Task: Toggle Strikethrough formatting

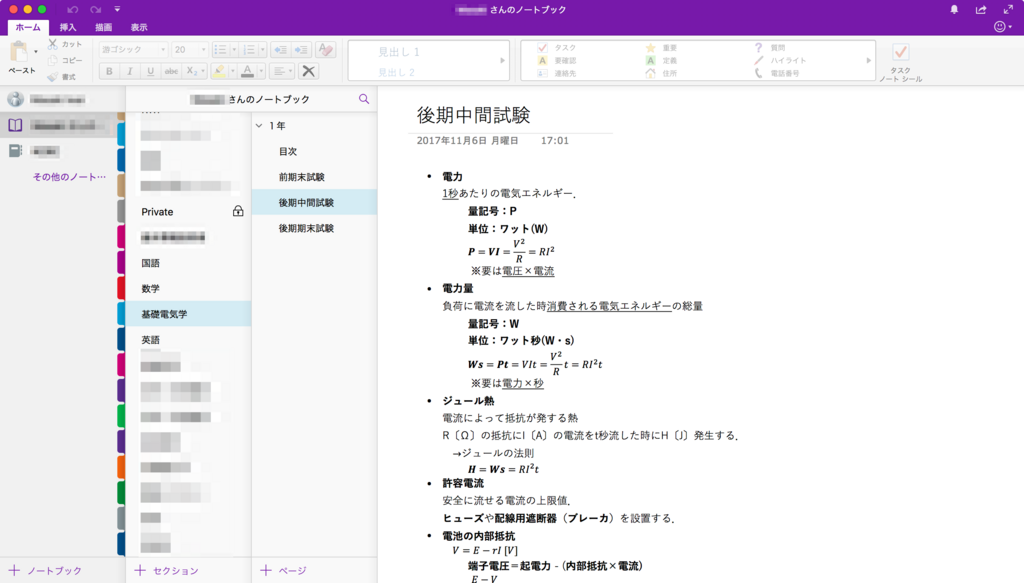Action: pos(171,71)
